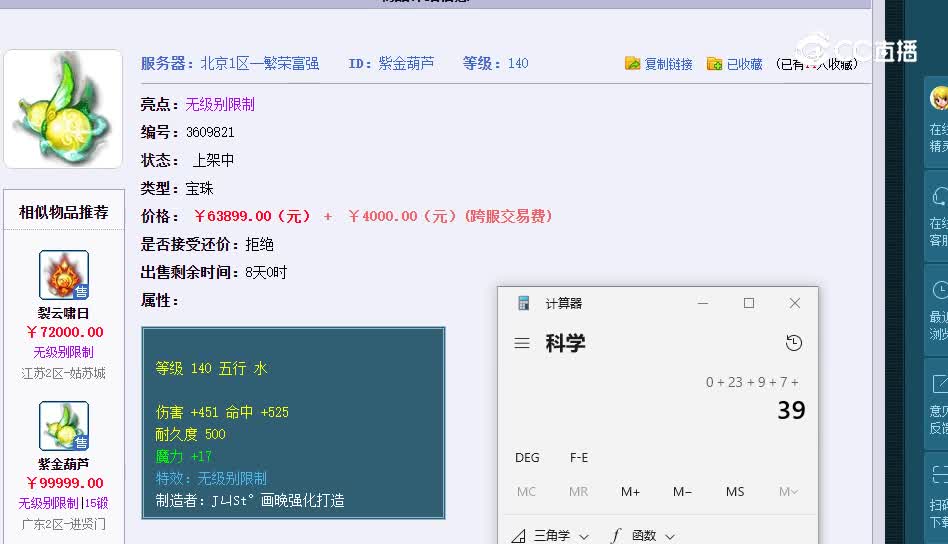Click the 魔力 +17 attribute line

tap(184, 456)
